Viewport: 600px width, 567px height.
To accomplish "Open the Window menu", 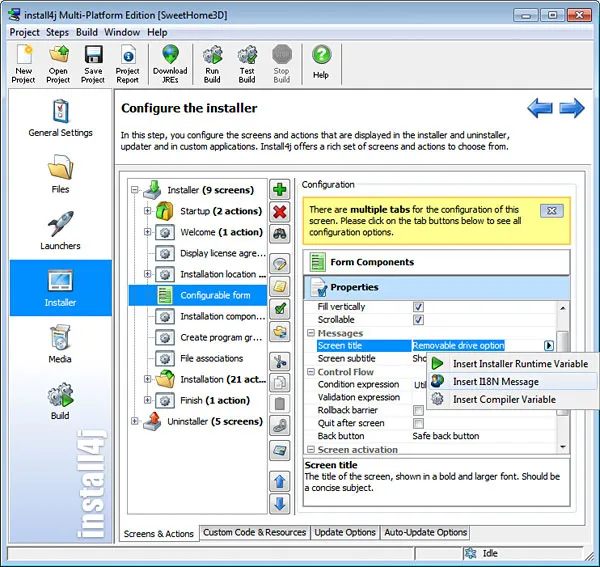I will (x=122, y=32).
